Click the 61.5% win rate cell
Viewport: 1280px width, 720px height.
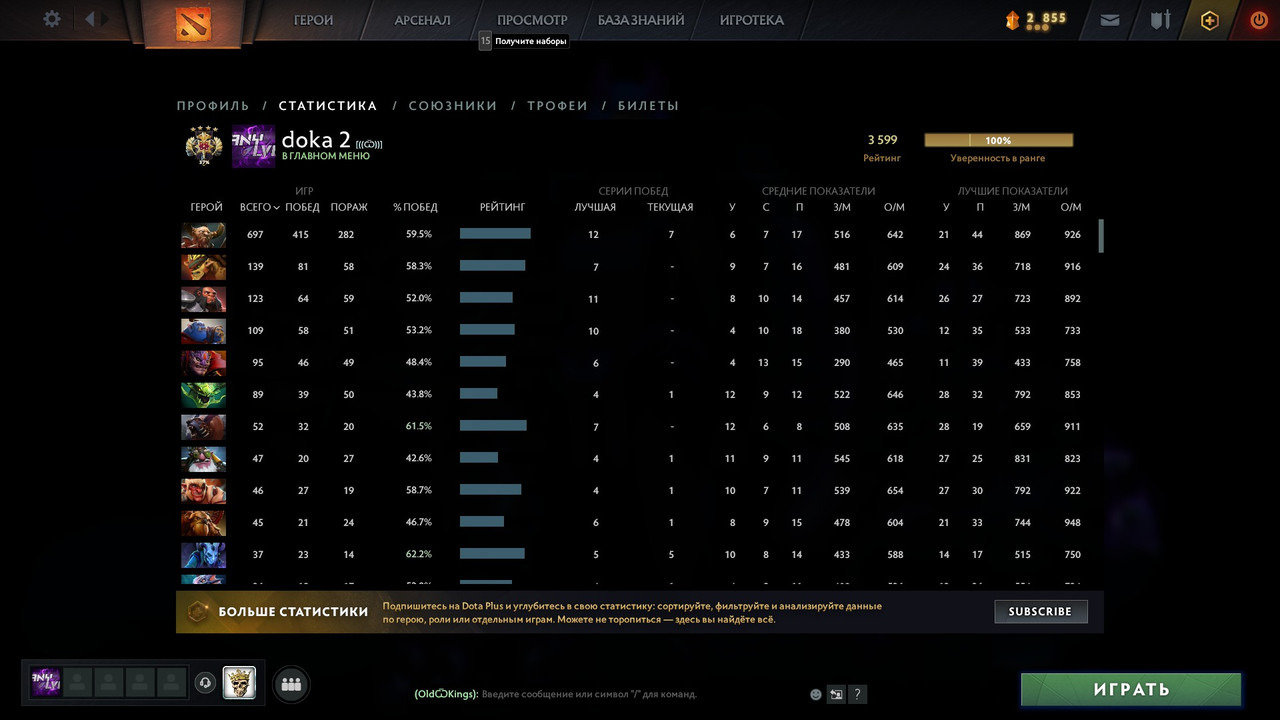[419, 426]
